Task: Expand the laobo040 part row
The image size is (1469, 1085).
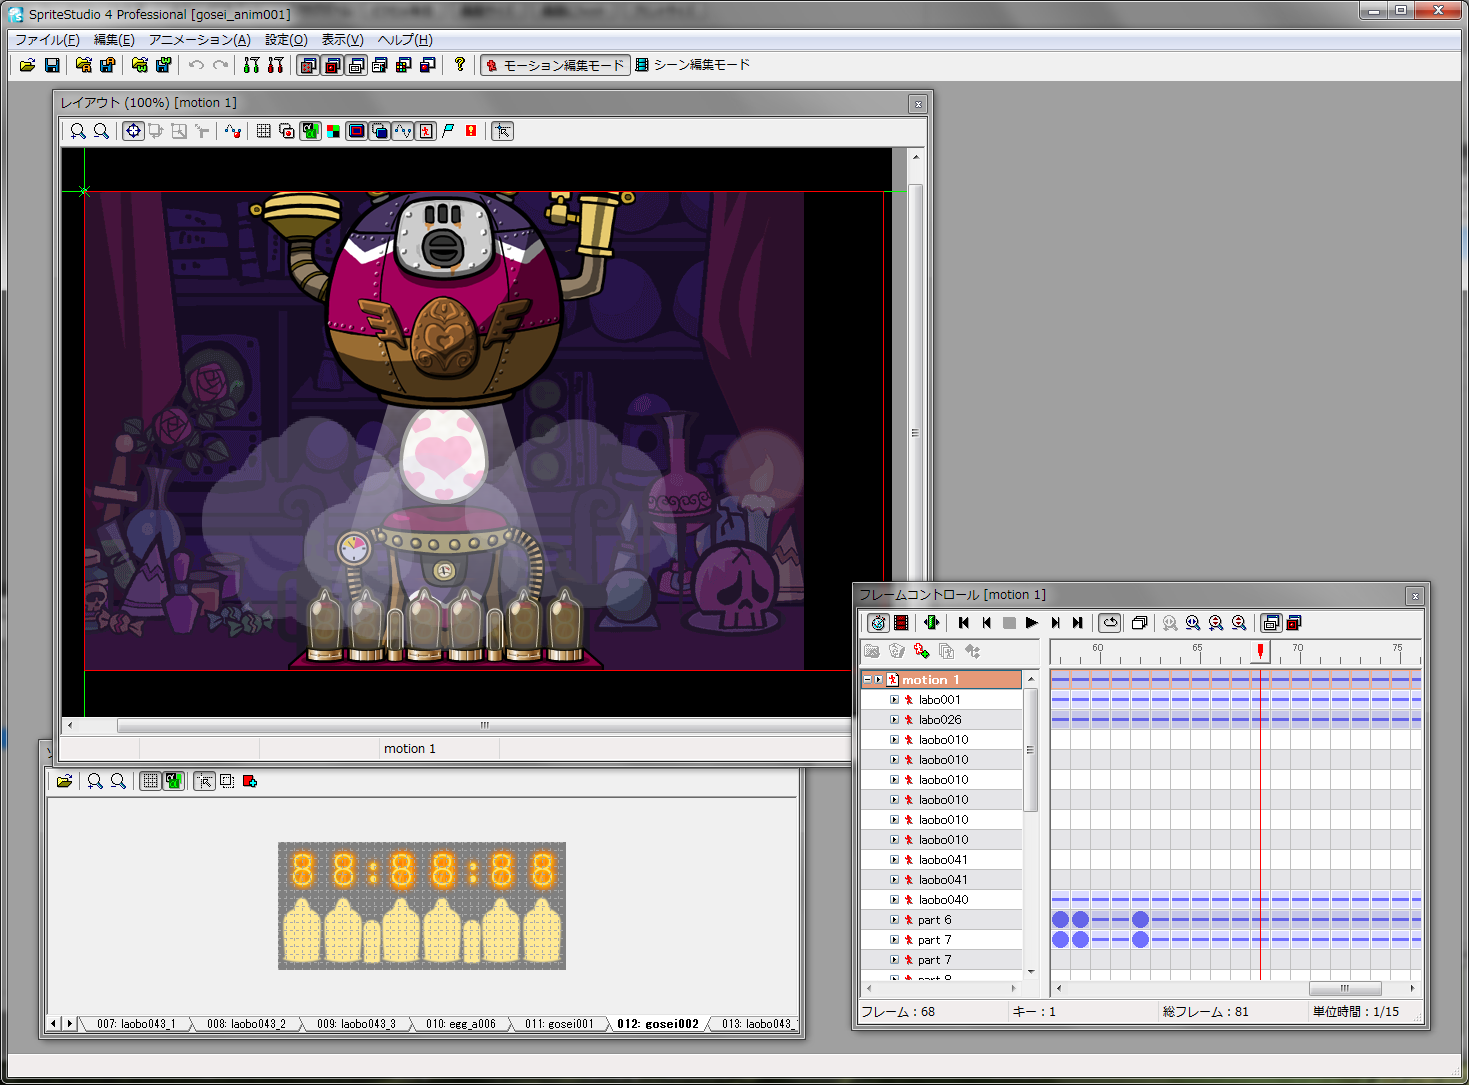Action: coord(894,900)
